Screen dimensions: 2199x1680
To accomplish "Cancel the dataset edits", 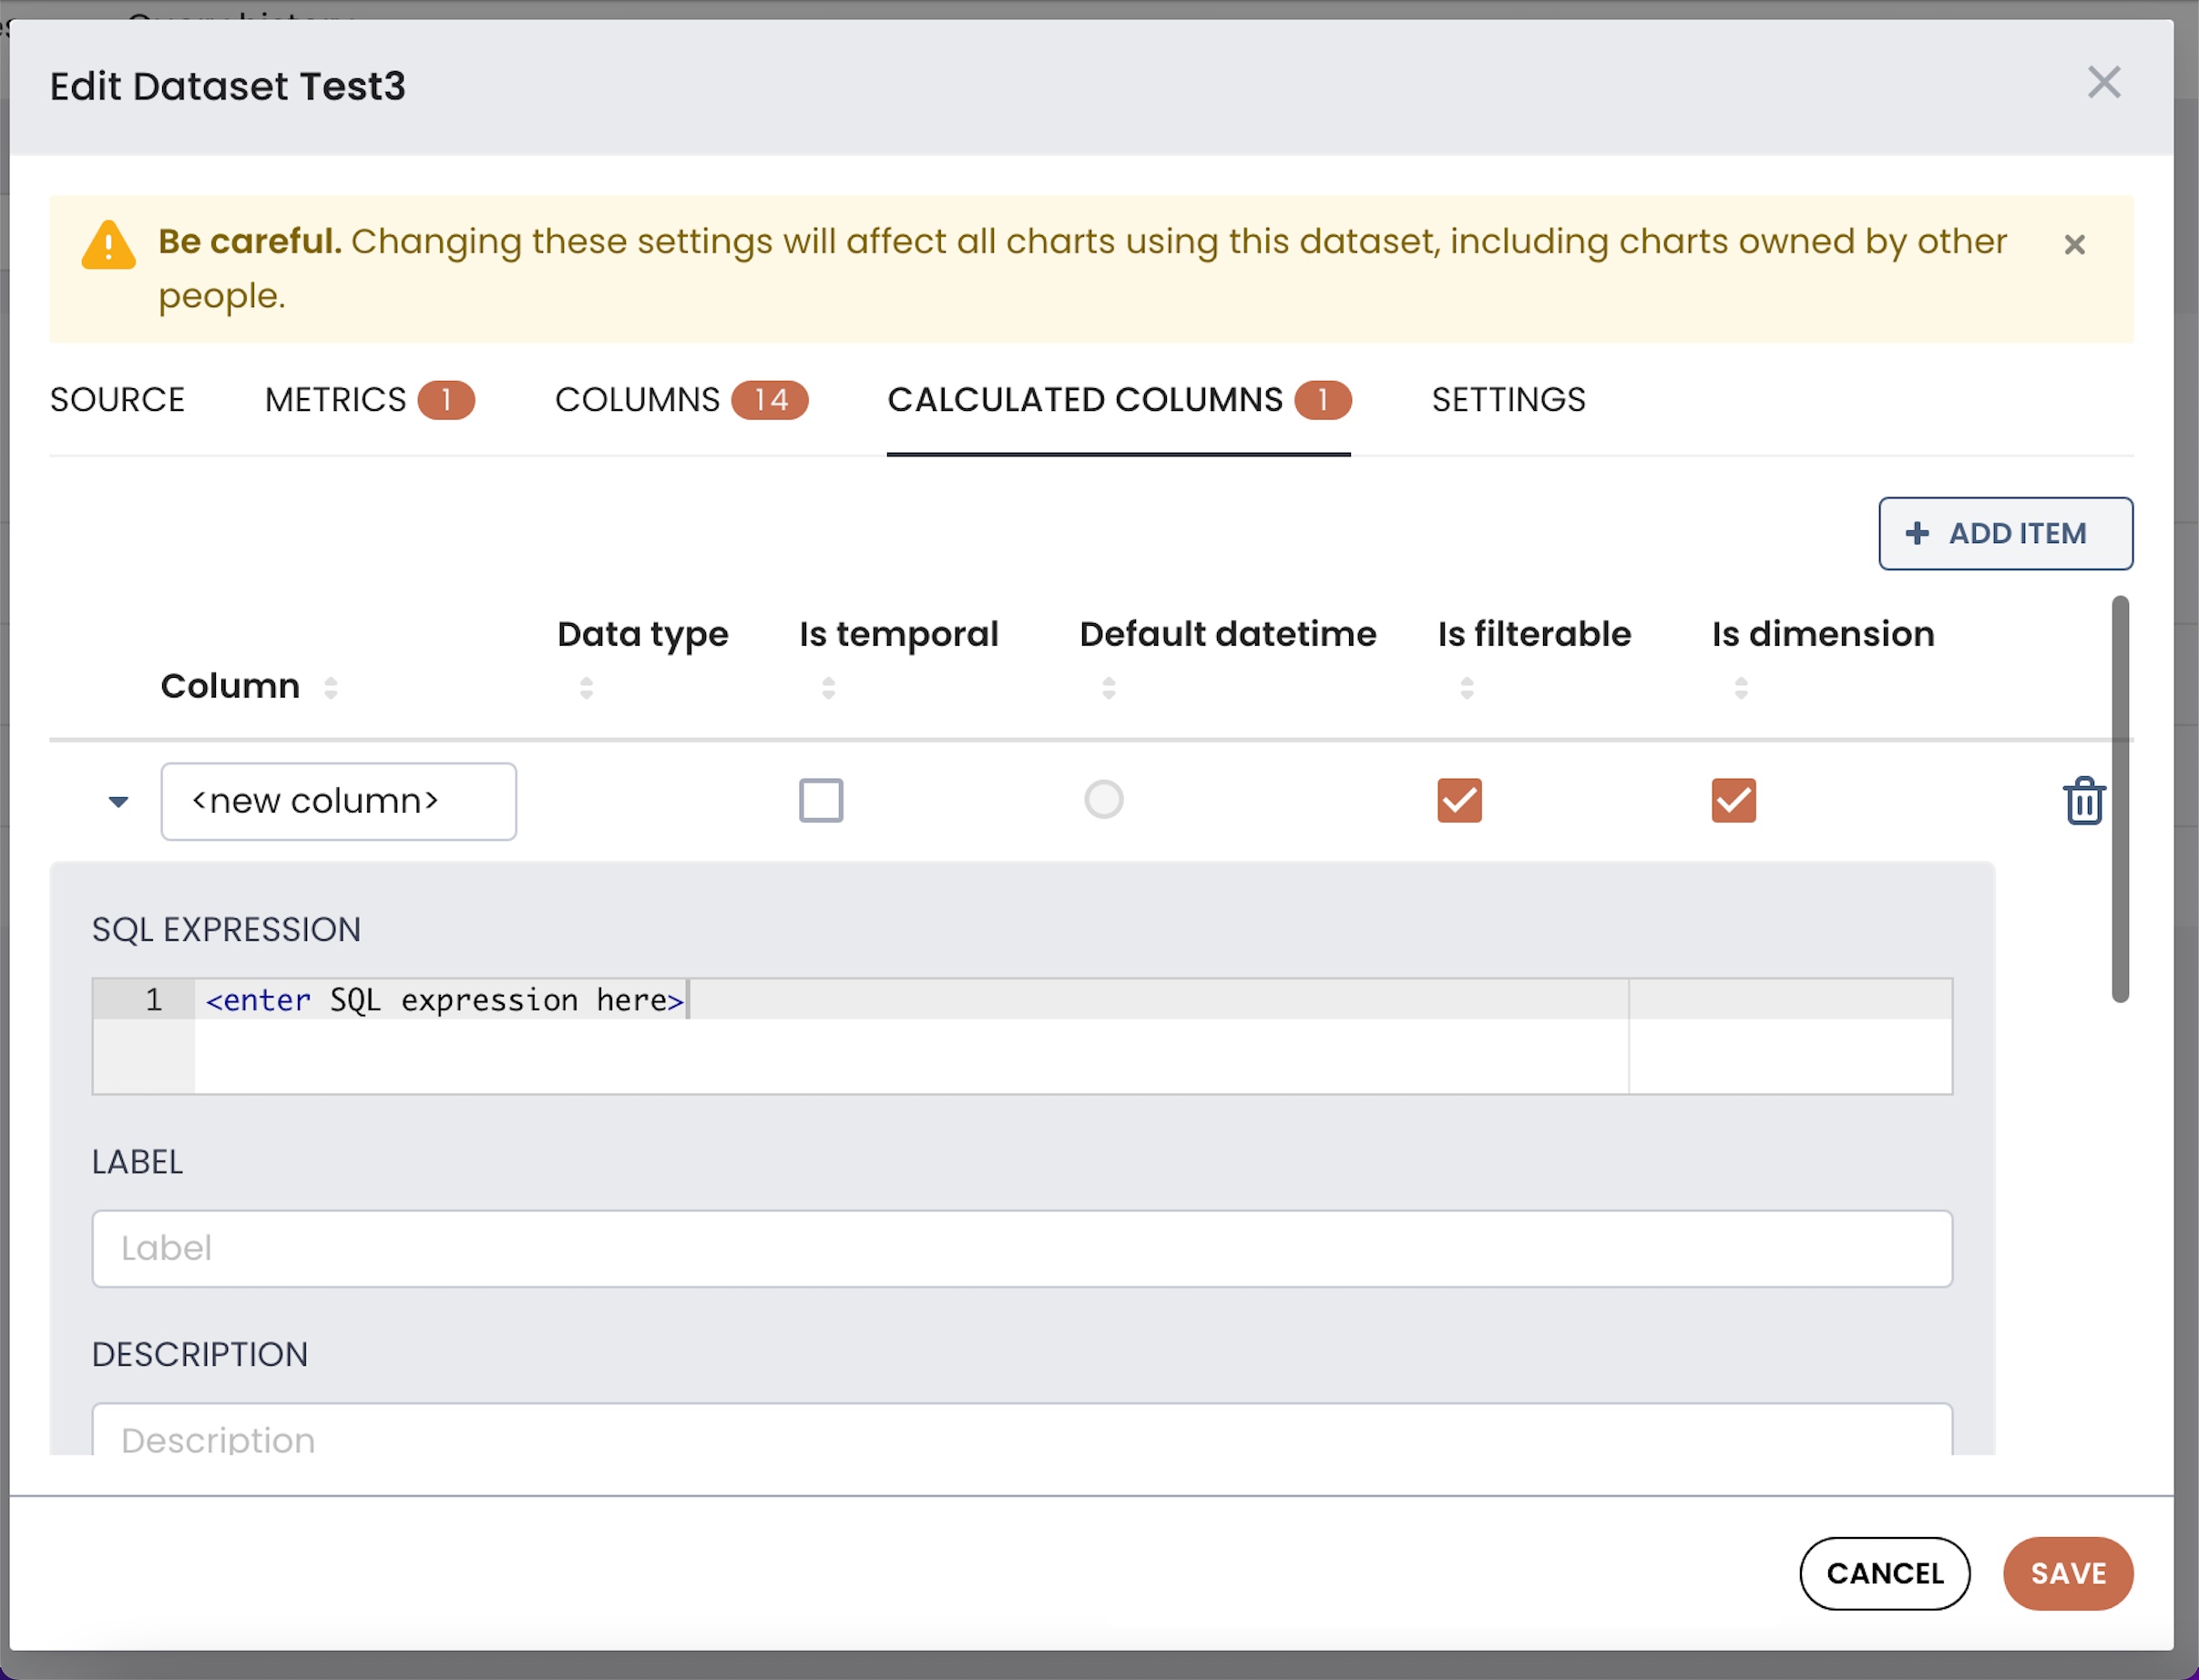I will [1884, 1574].
